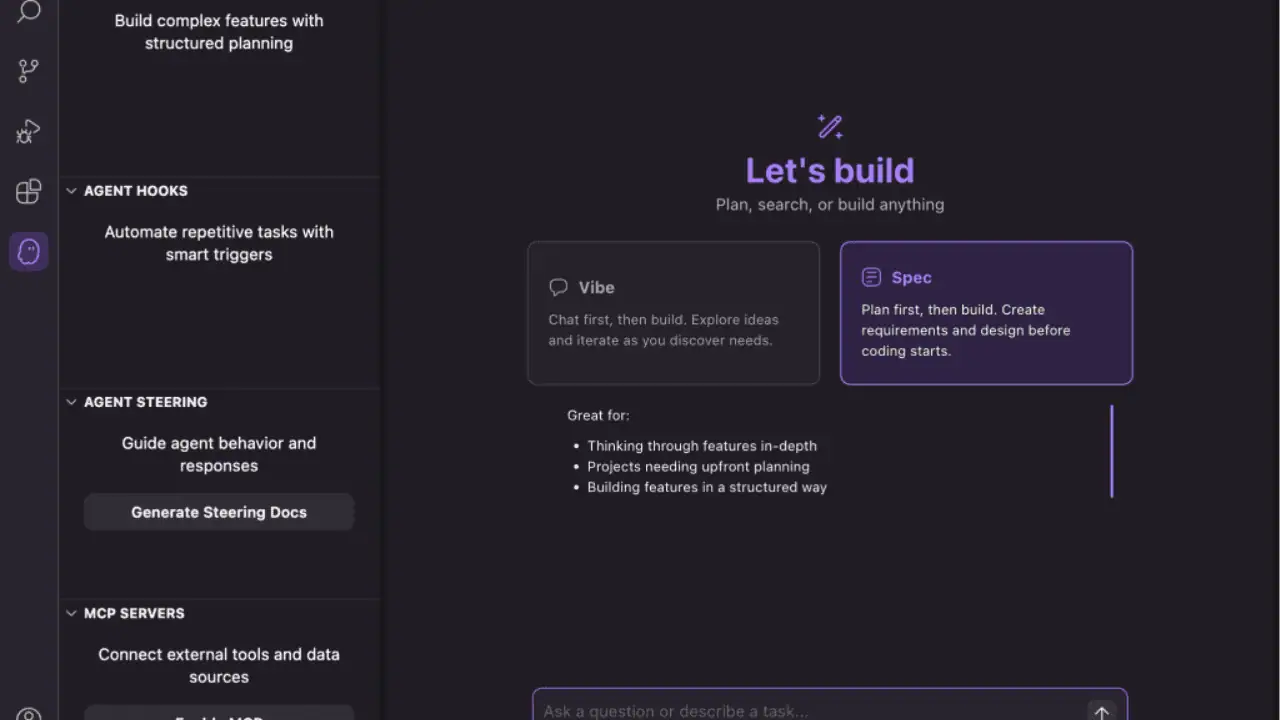Open the Accounts icon at the bottom of the activity bar

click(x=29, y=714)
